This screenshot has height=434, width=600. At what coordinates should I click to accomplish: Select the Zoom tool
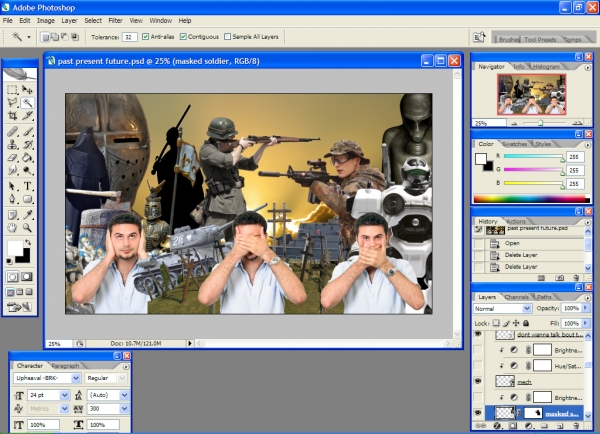click(x=27, y=228)
